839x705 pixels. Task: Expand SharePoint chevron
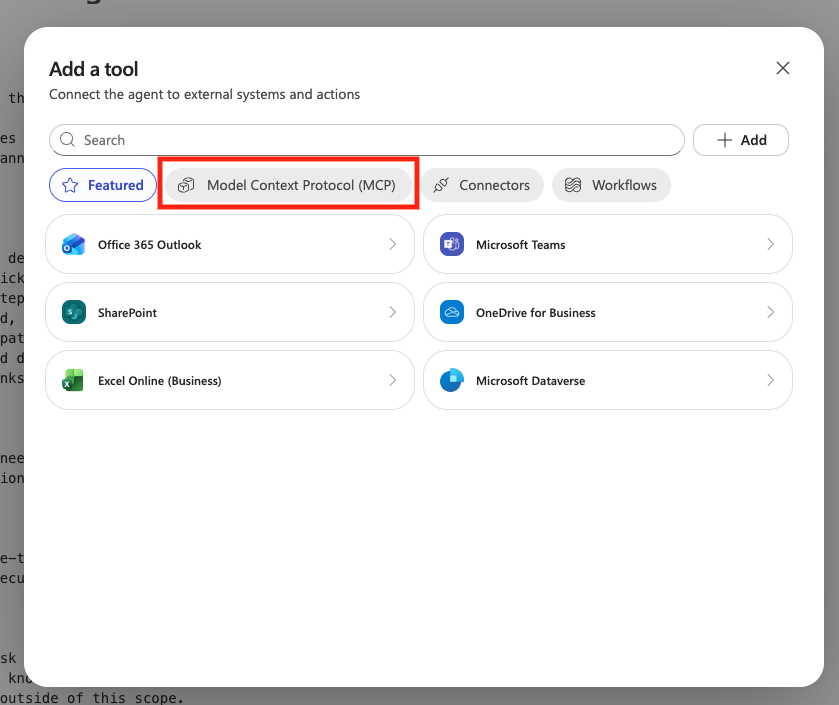click(x=393, y=312)
